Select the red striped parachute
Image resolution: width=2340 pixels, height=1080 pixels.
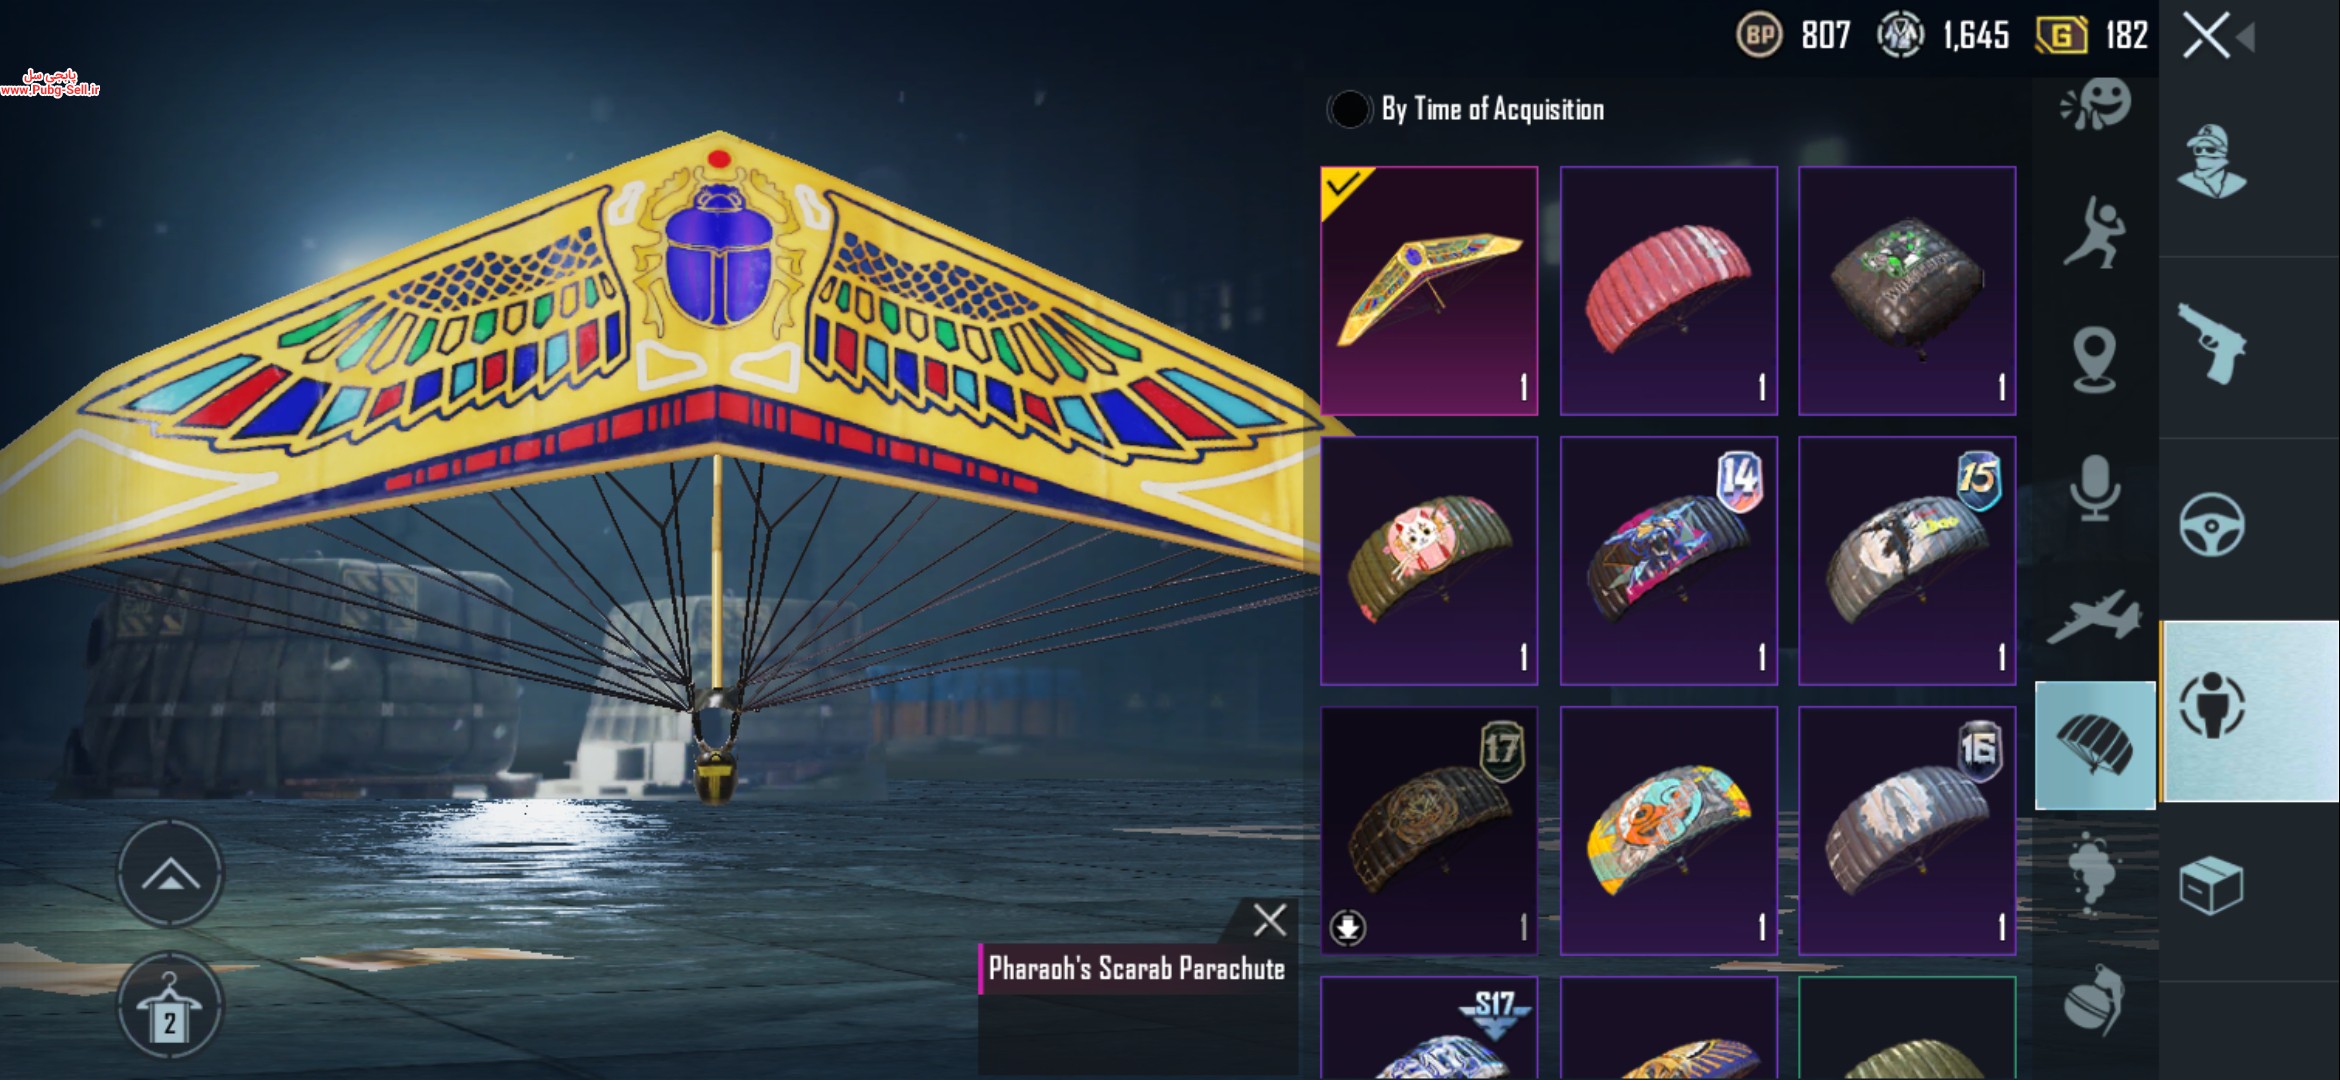pos(1669,291)
